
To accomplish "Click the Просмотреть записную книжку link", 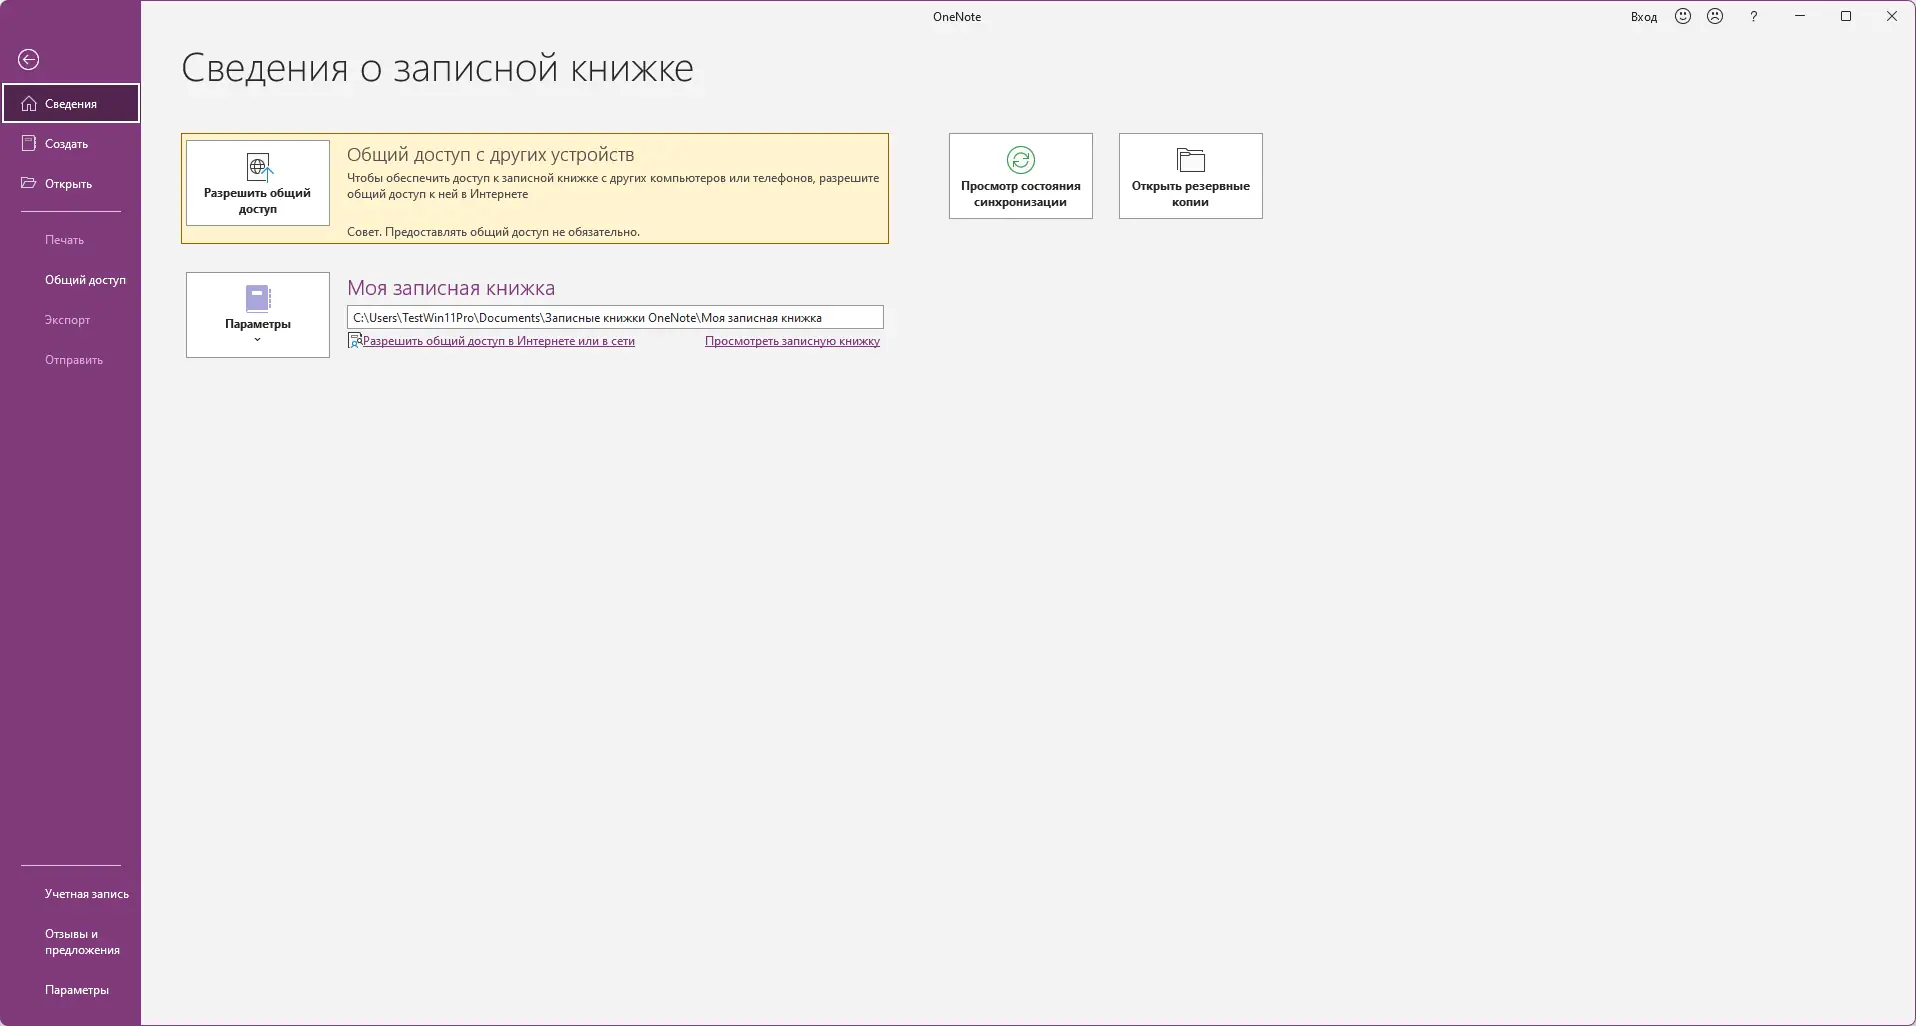I will [x=792, y=341].
